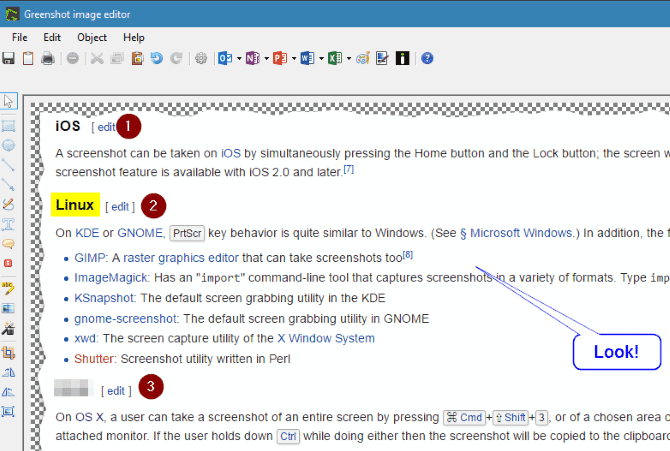Image resolution: width=670 pixels, height=451 pixels.
Task: Click the Copy object icon
Action: point(117,58)
